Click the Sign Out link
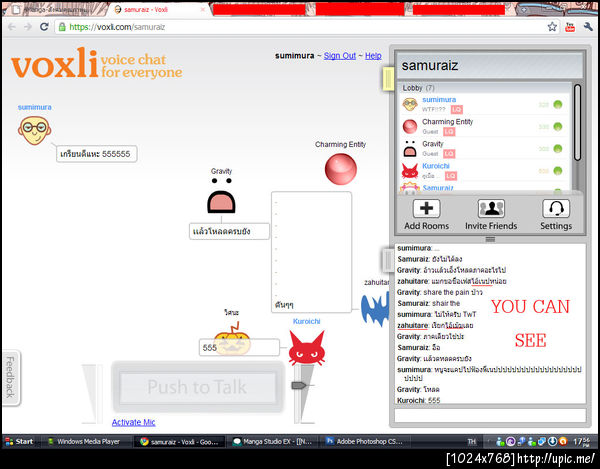Viewport: 600px width, 469px height. tap(340, 56)
